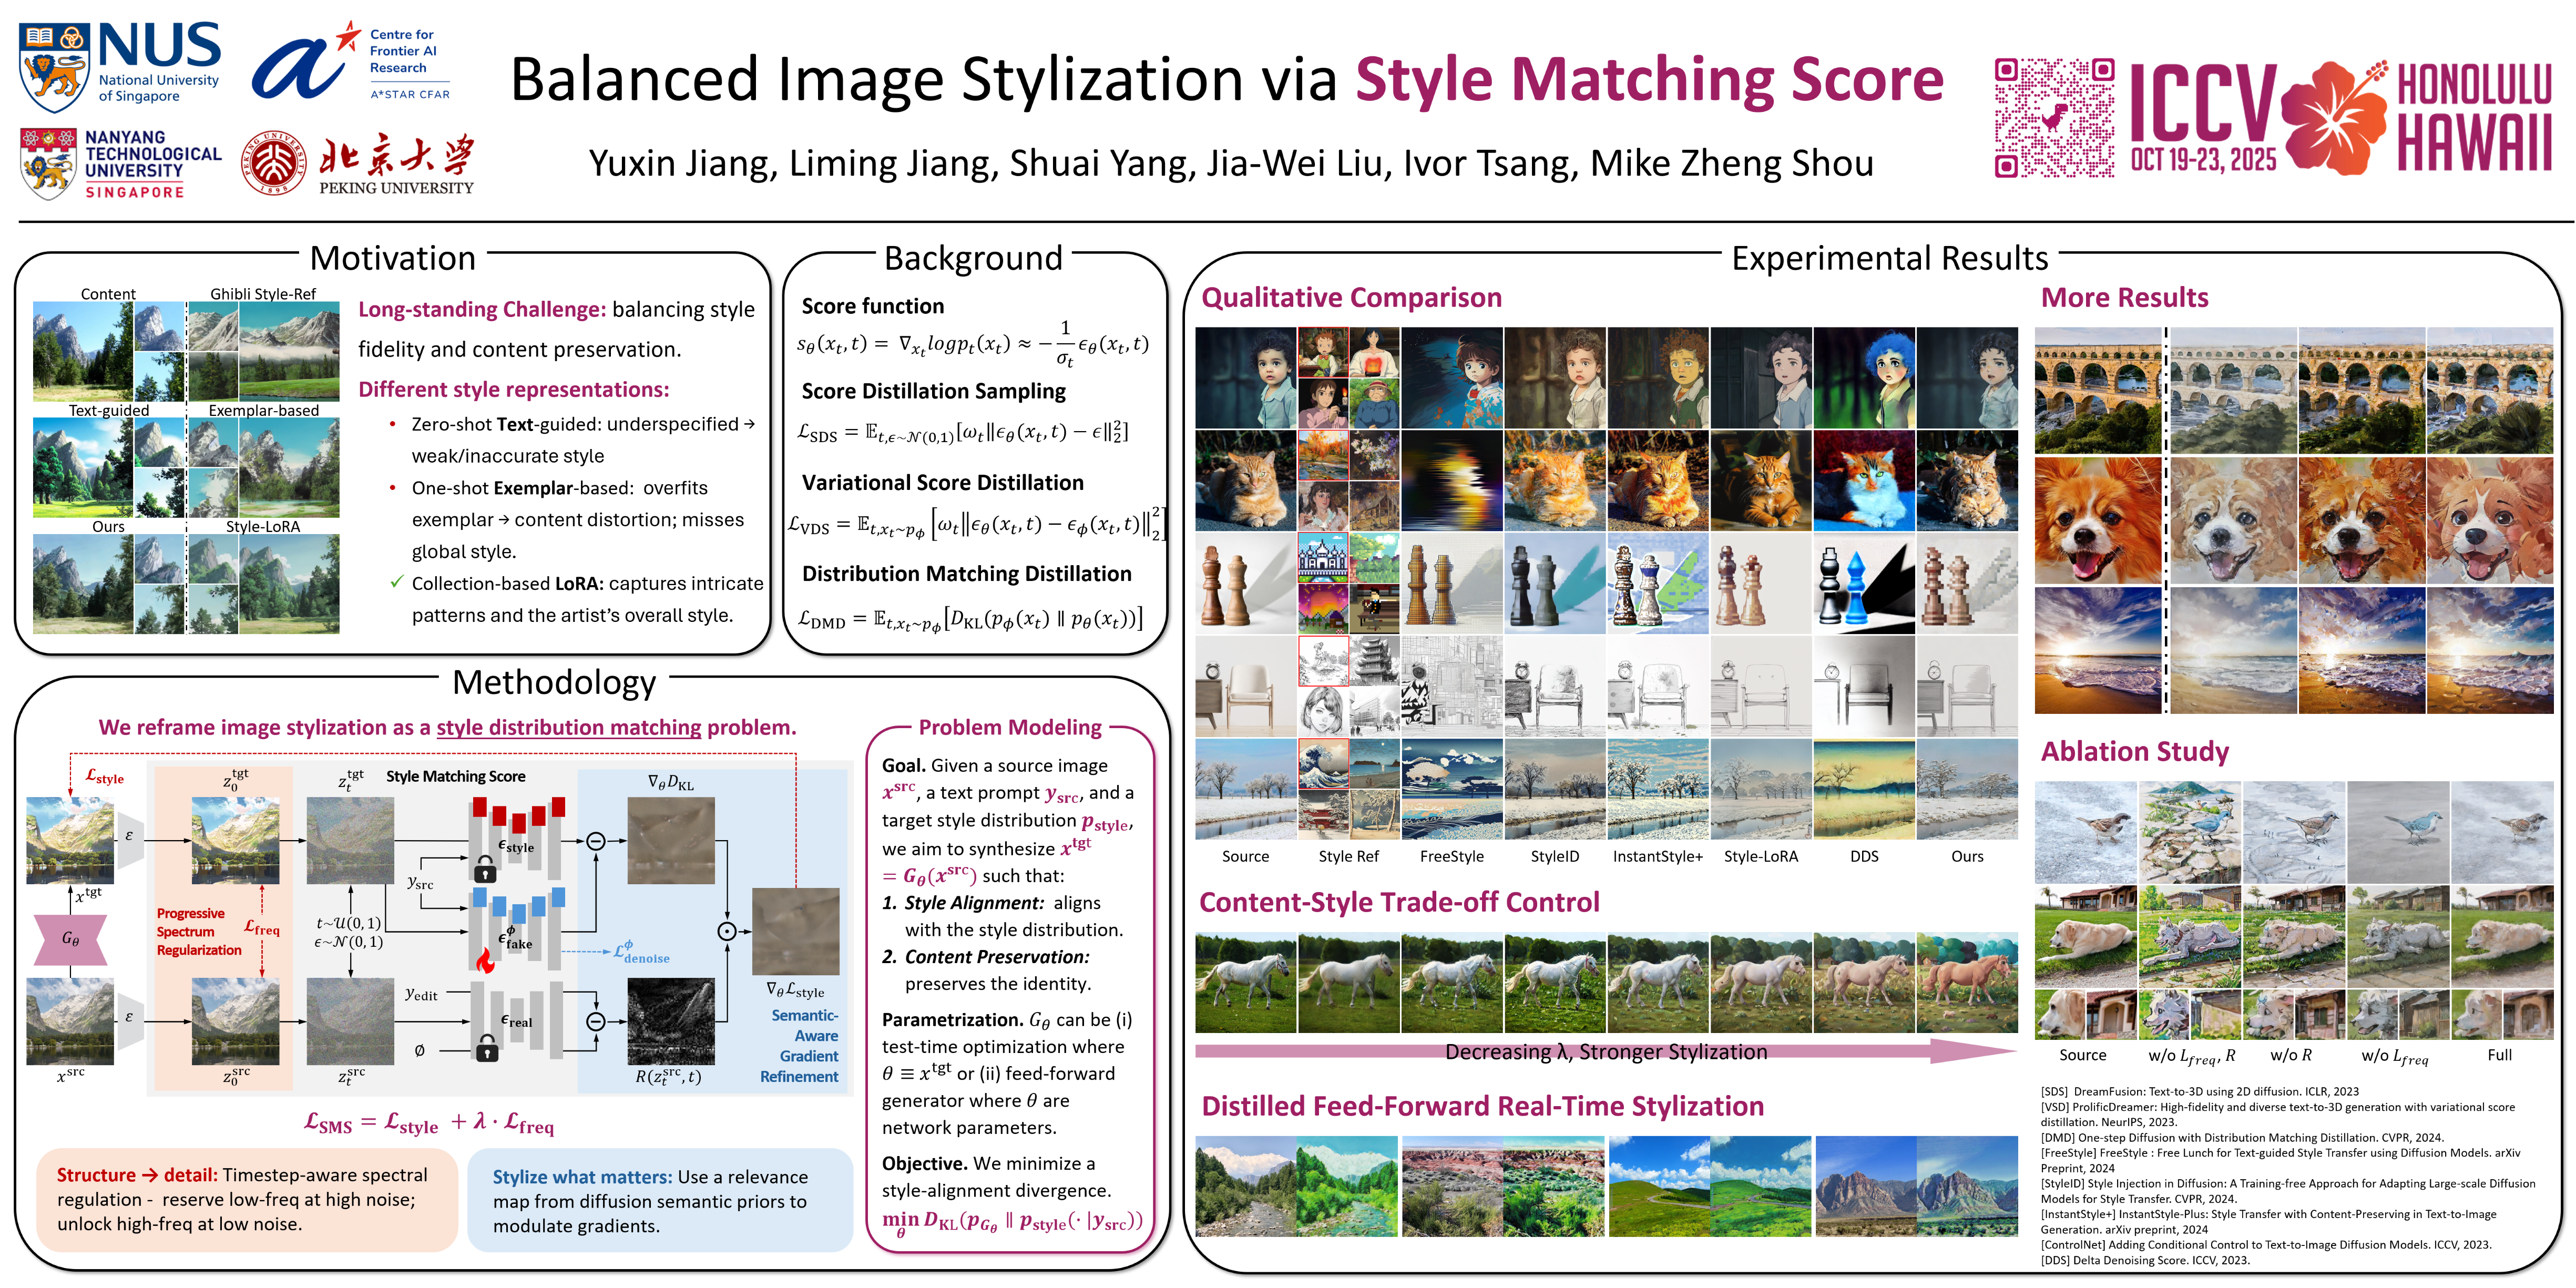This screenshot has width=2576, height=1288.
Task: Click the Structure to detail orange box
Action: click(246, 1199)
